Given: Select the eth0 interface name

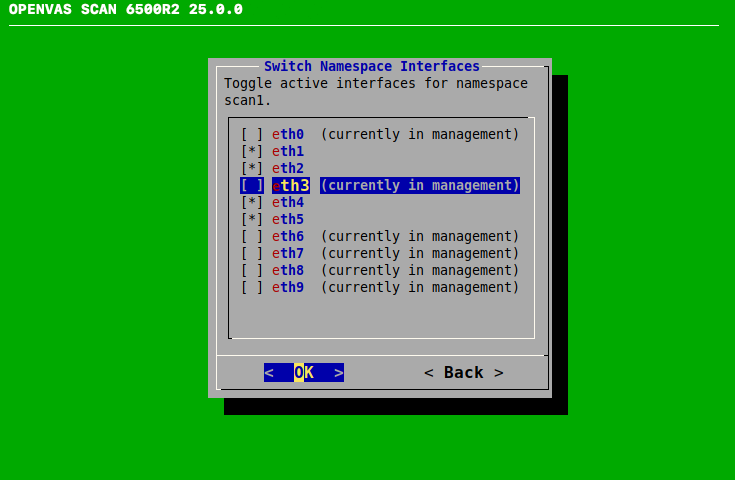Looking at the screenshot, I should [288, 134].
